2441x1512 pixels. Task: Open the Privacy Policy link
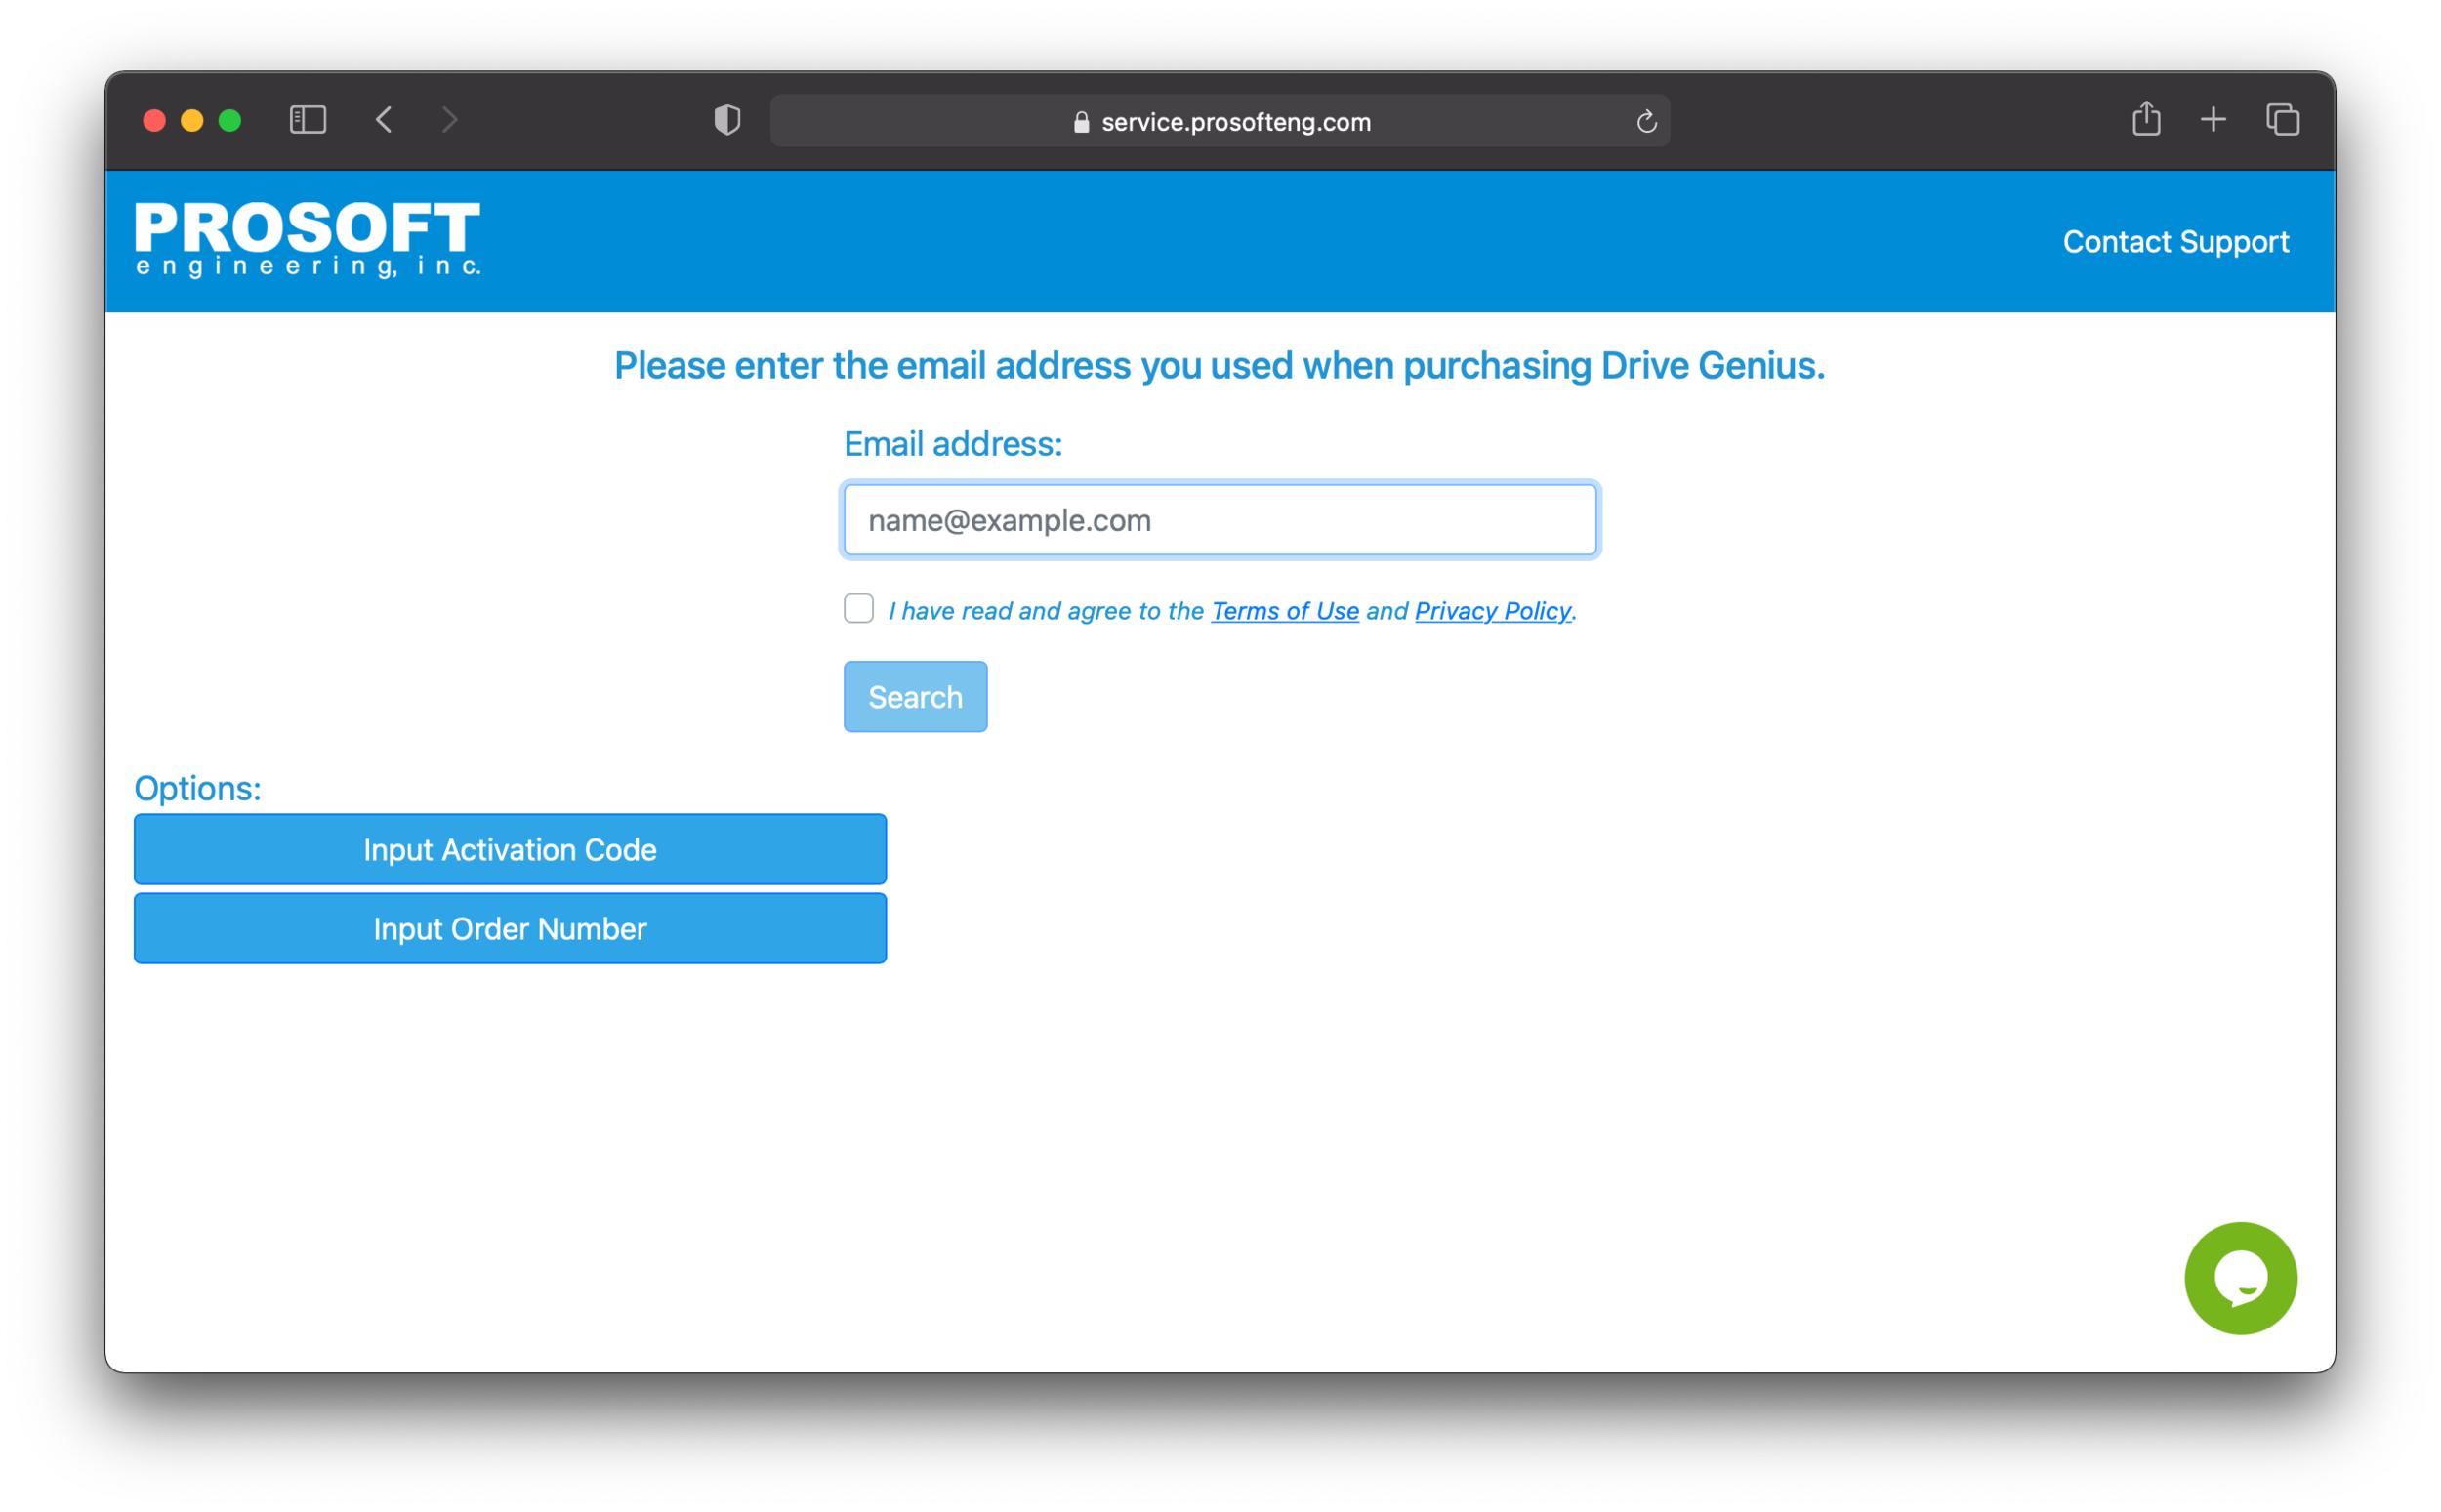1492,610
